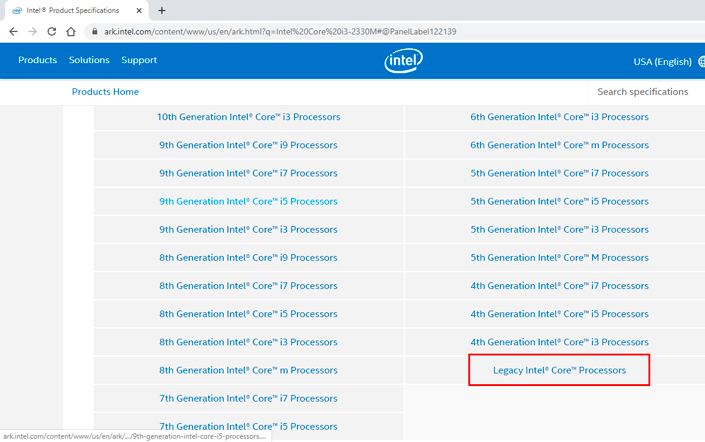Open 8th Generation Core i5 Processors
Viewport: 705px width, 442px height.
click(x=248, y=314)
